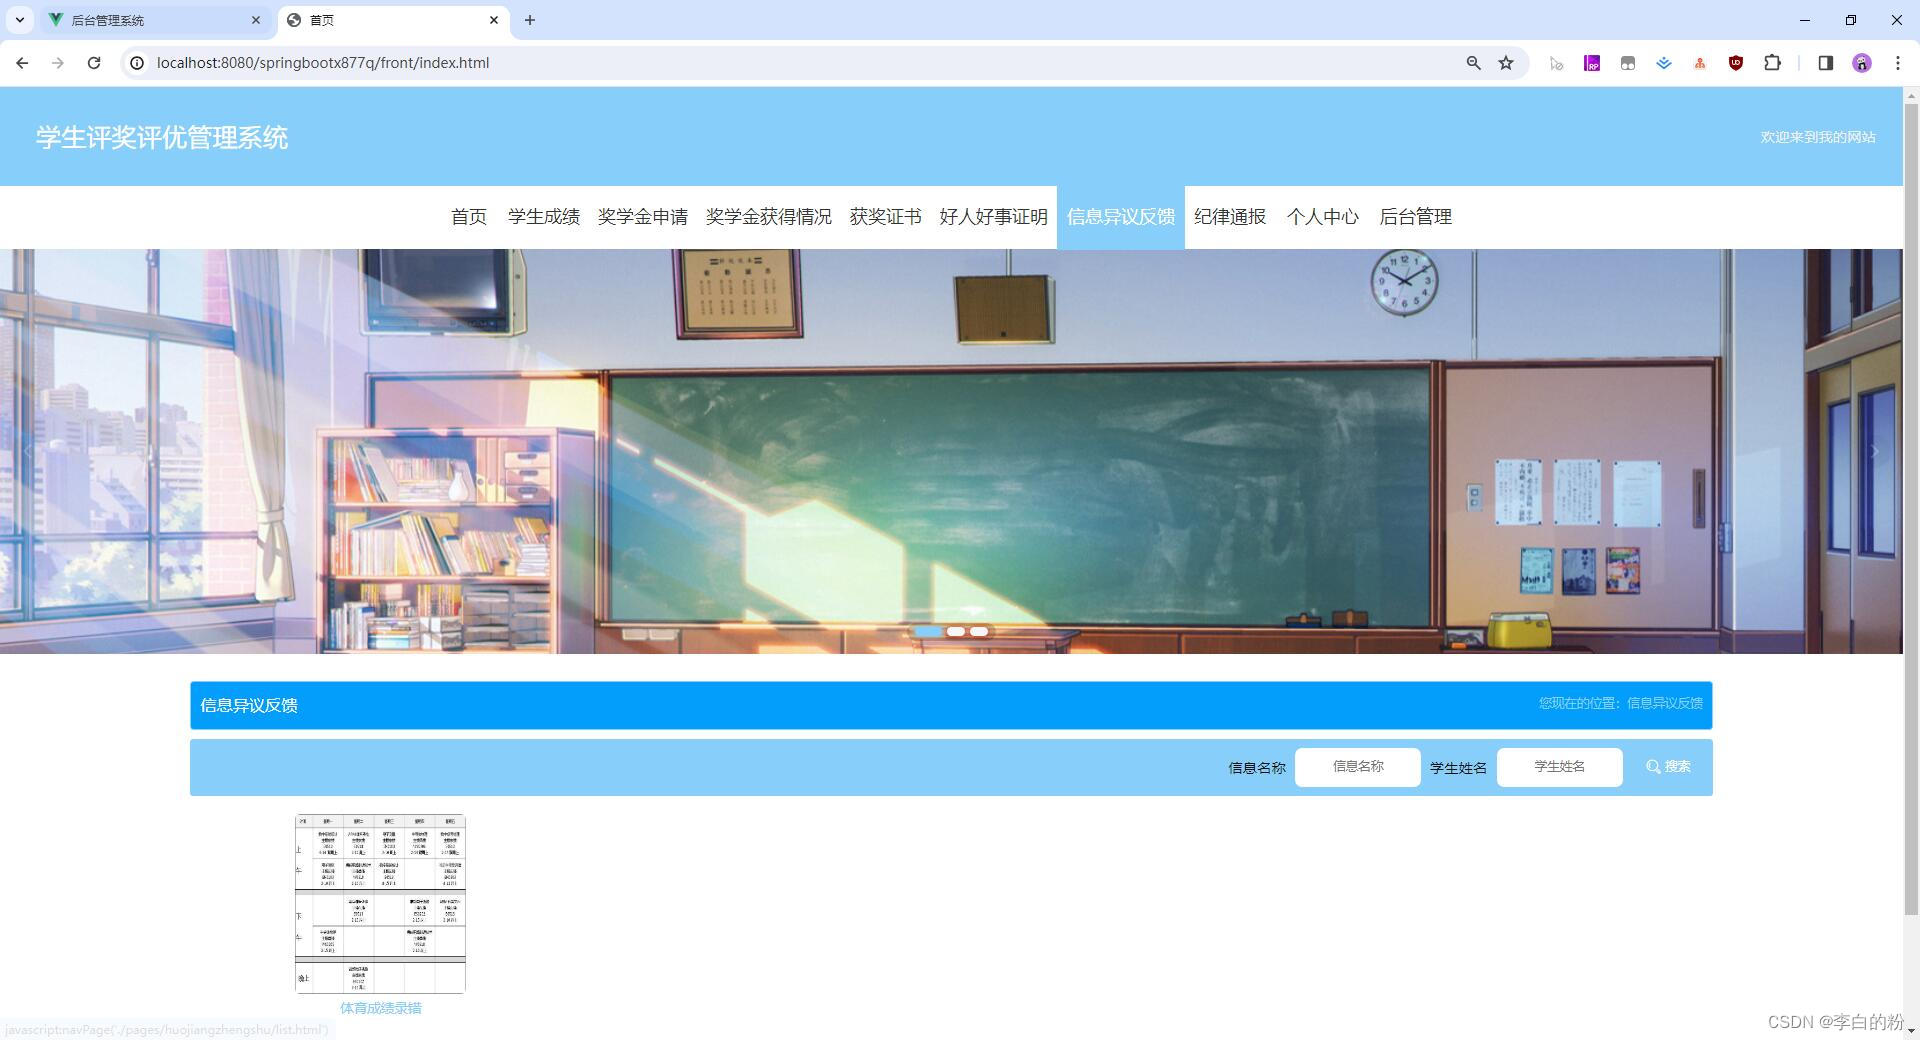Show the previous carousel banner image

pyautogui.click(x=27, y=452)
